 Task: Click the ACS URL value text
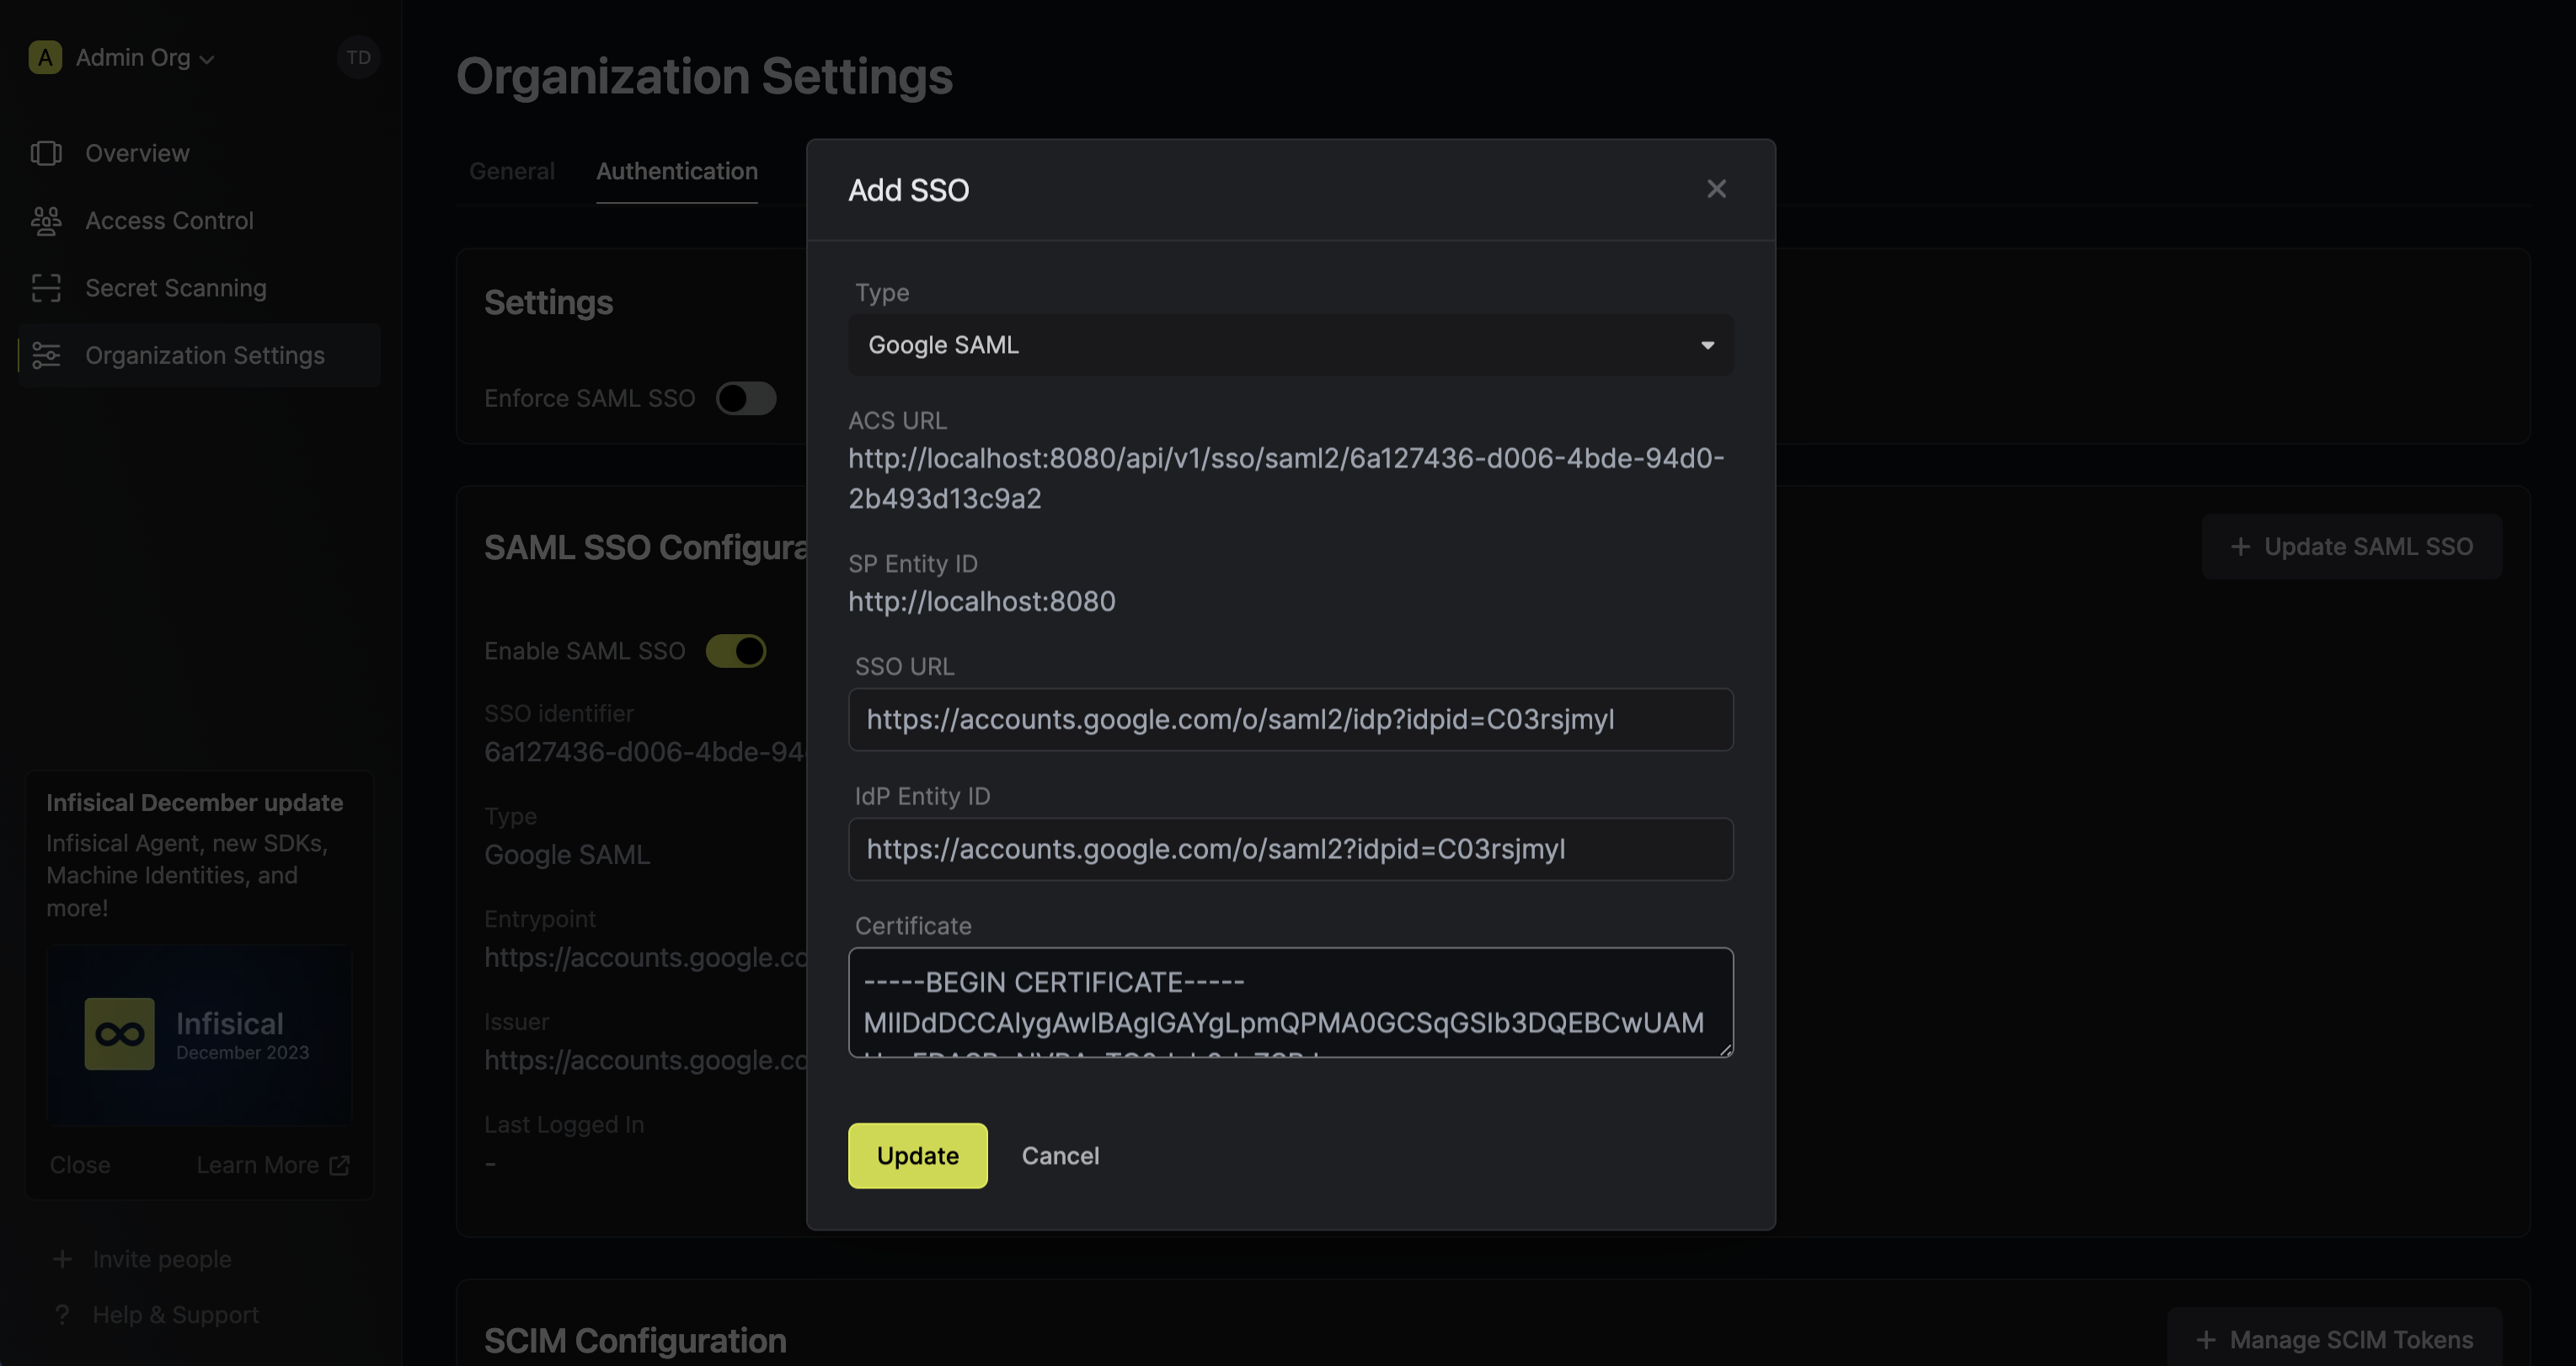1286,478
